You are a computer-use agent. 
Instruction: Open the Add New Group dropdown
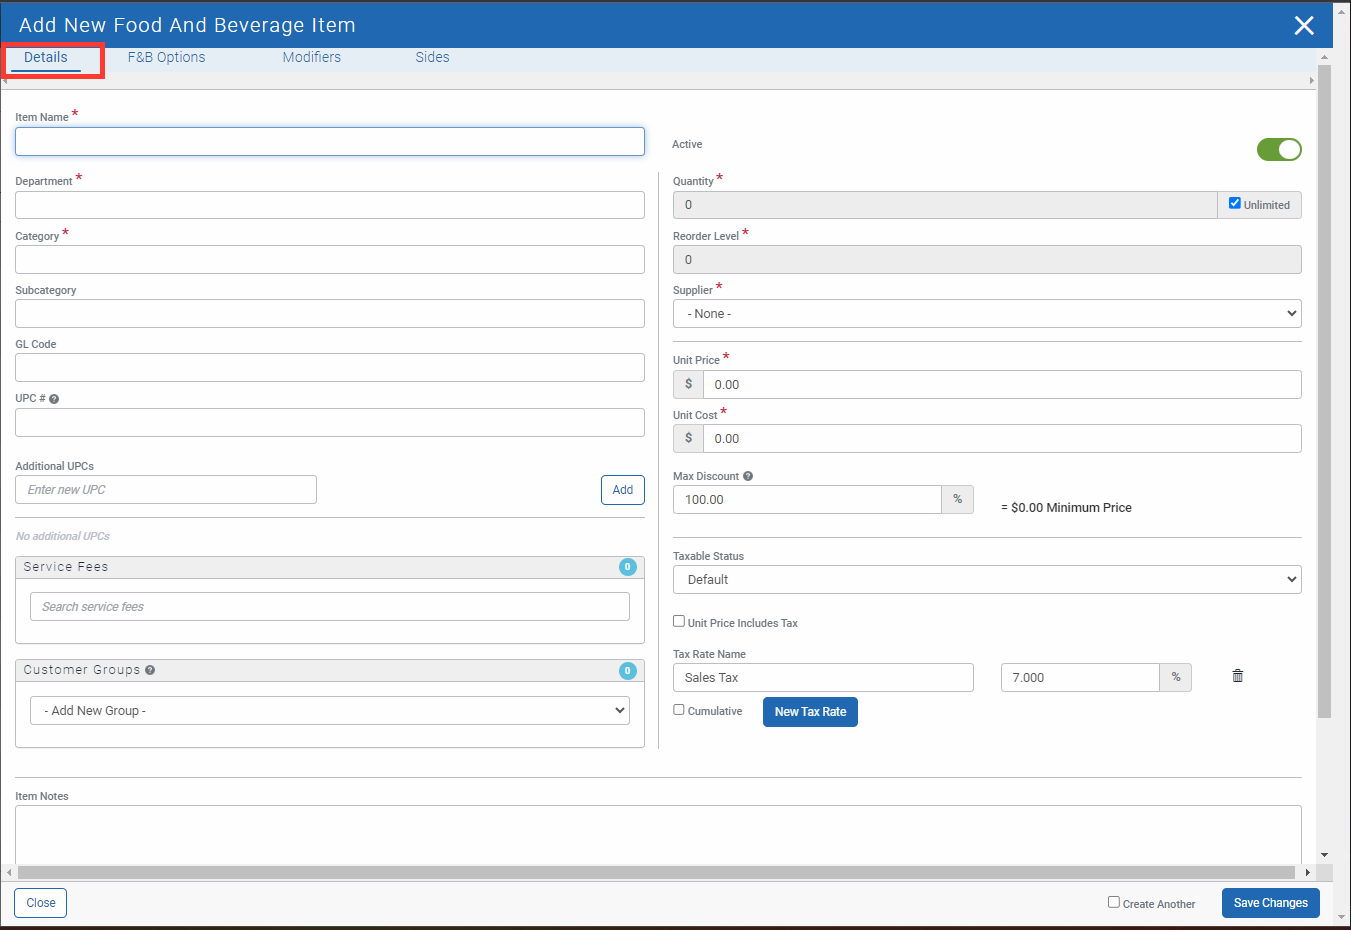(329, 711)
